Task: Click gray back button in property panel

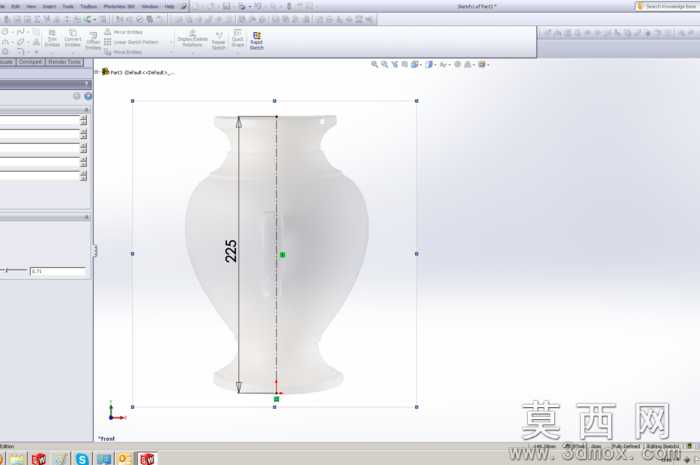Action: (77, 96)
